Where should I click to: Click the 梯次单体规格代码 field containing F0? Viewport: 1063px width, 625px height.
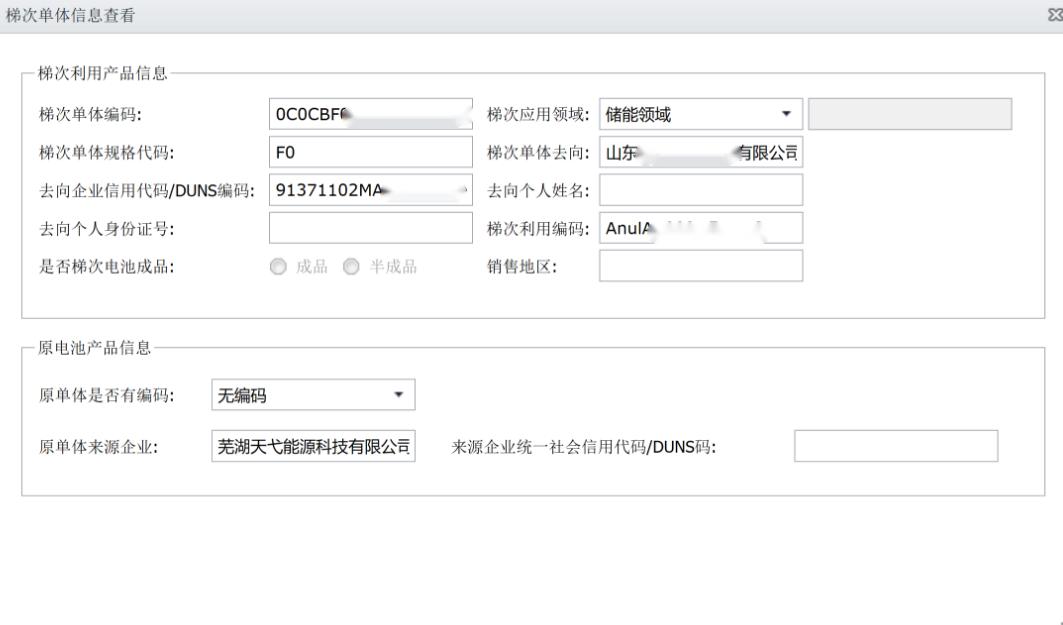pos(371,152)
